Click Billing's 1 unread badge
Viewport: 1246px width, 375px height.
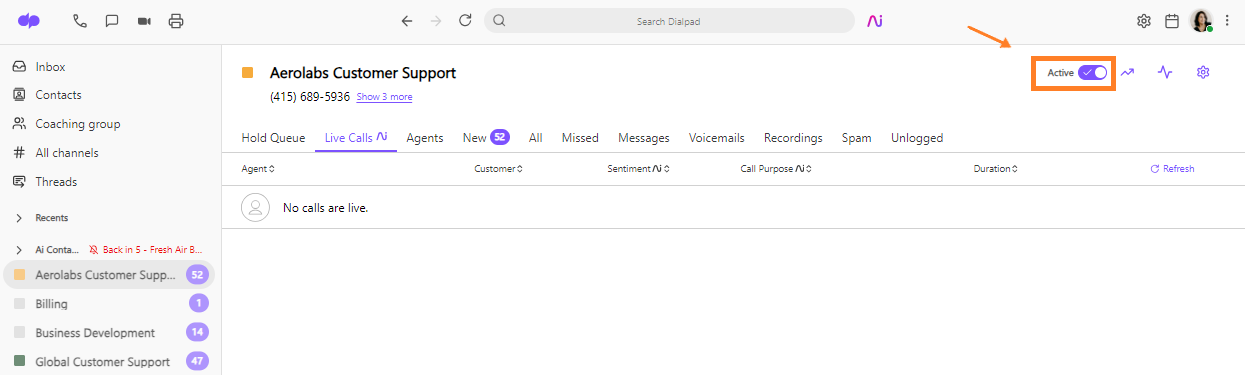[198, 303]
